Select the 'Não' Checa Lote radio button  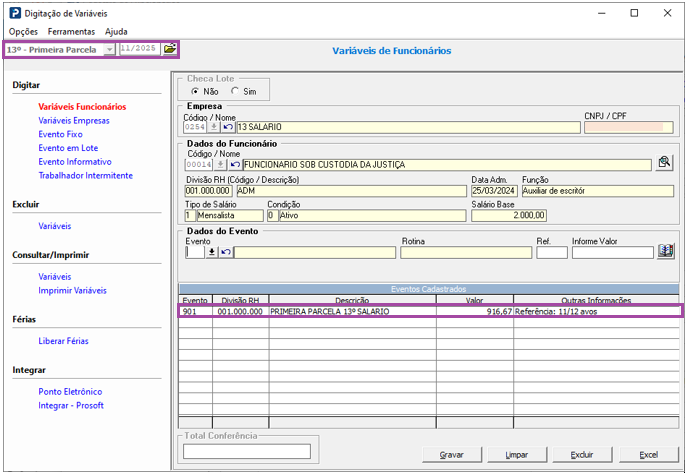point(195,92)
